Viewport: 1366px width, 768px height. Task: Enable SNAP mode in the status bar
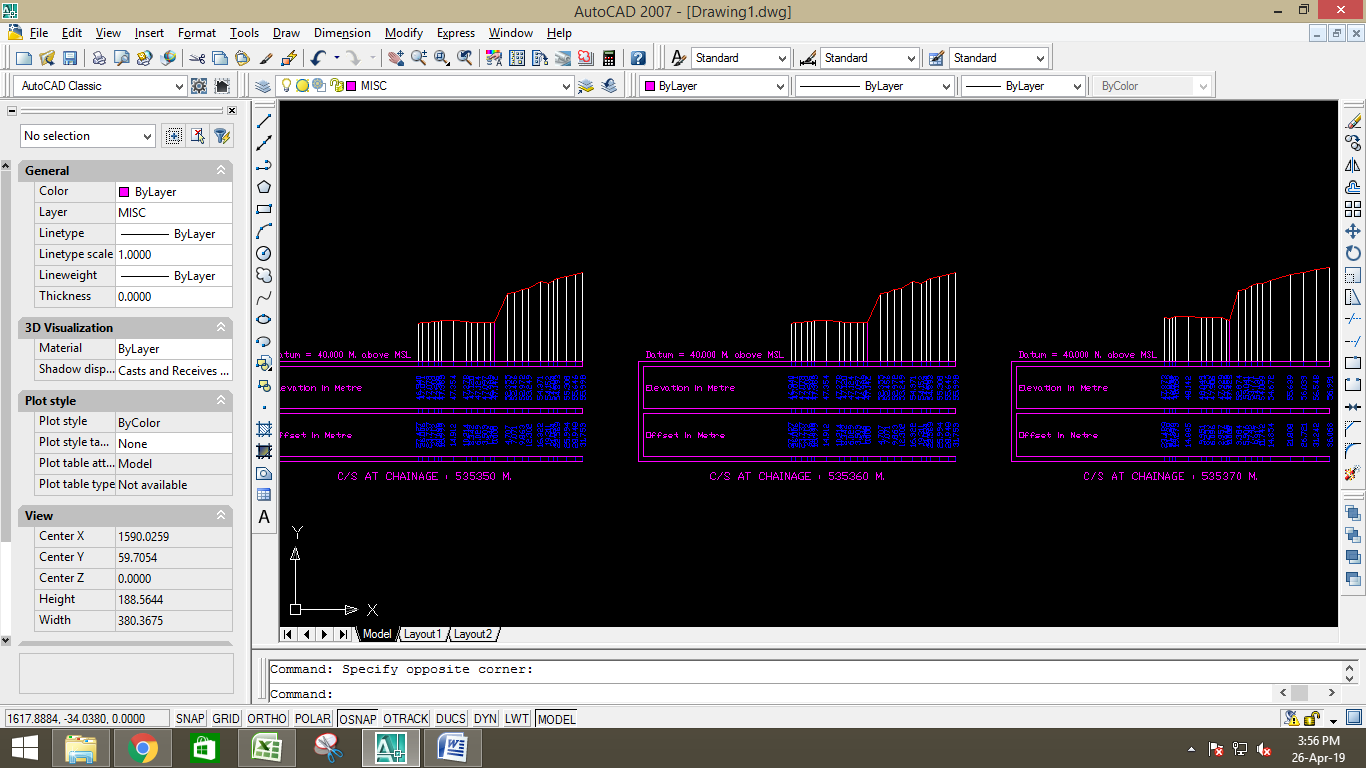click(188, 718)
